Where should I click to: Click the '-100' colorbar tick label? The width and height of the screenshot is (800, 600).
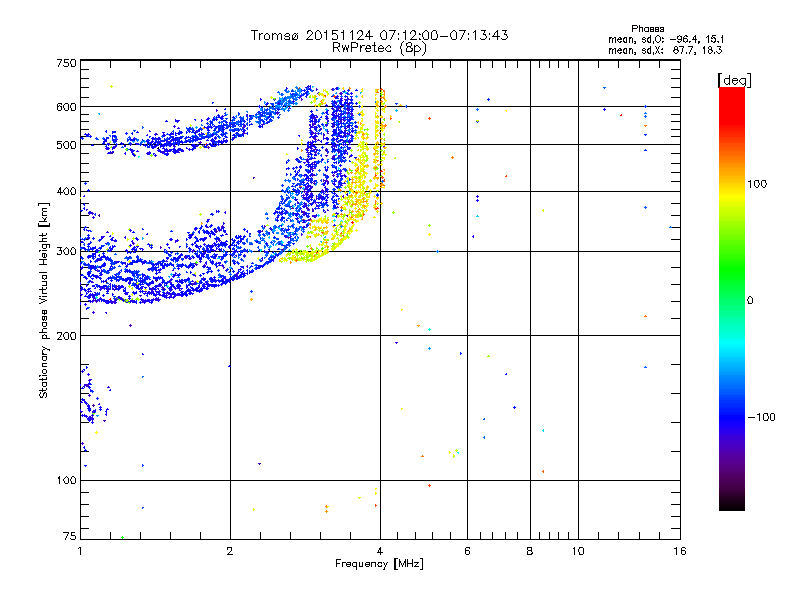click(x=761, y=417)
